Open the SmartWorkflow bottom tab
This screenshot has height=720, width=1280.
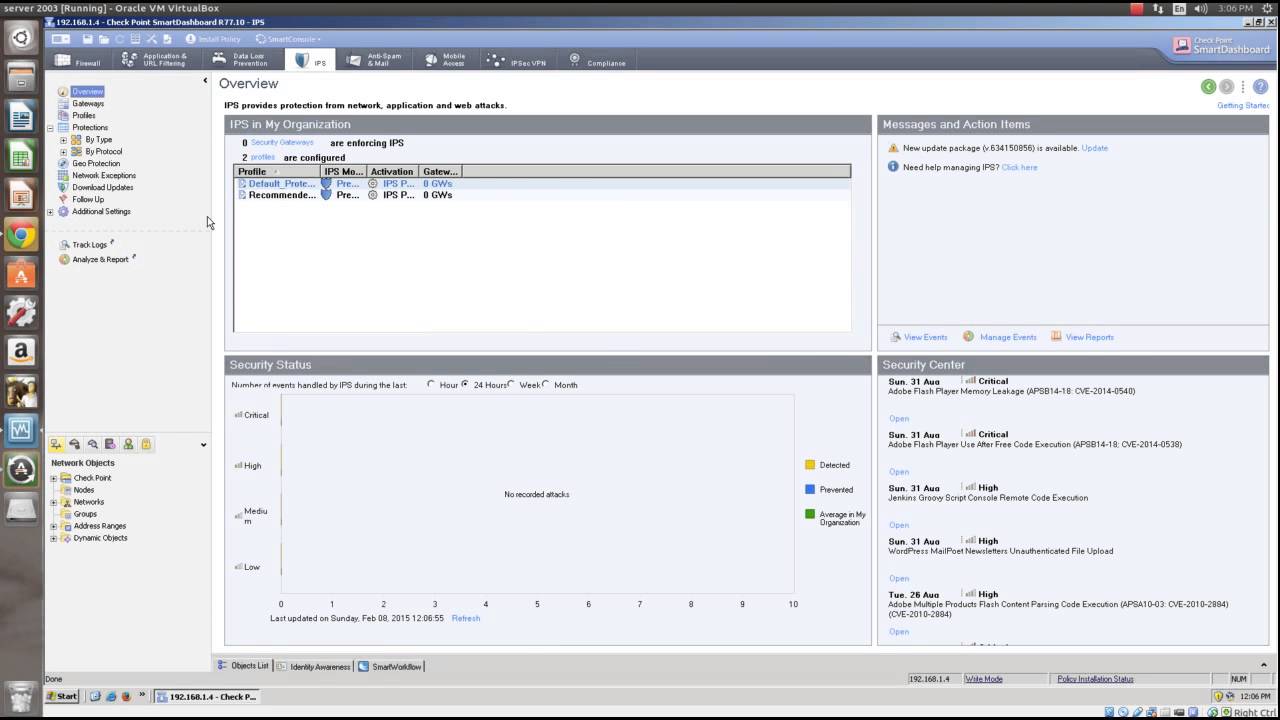point(390,666)
